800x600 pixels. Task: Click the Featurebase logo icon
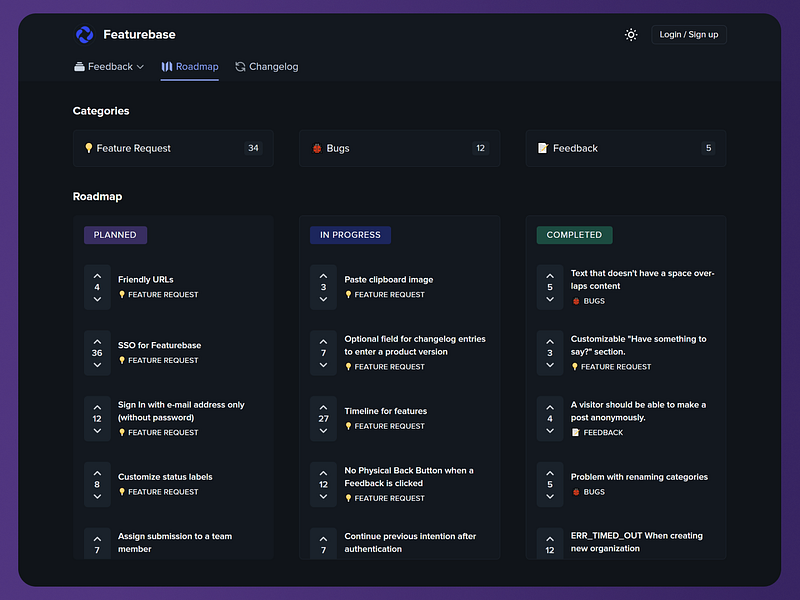click(x=84, y=34)
